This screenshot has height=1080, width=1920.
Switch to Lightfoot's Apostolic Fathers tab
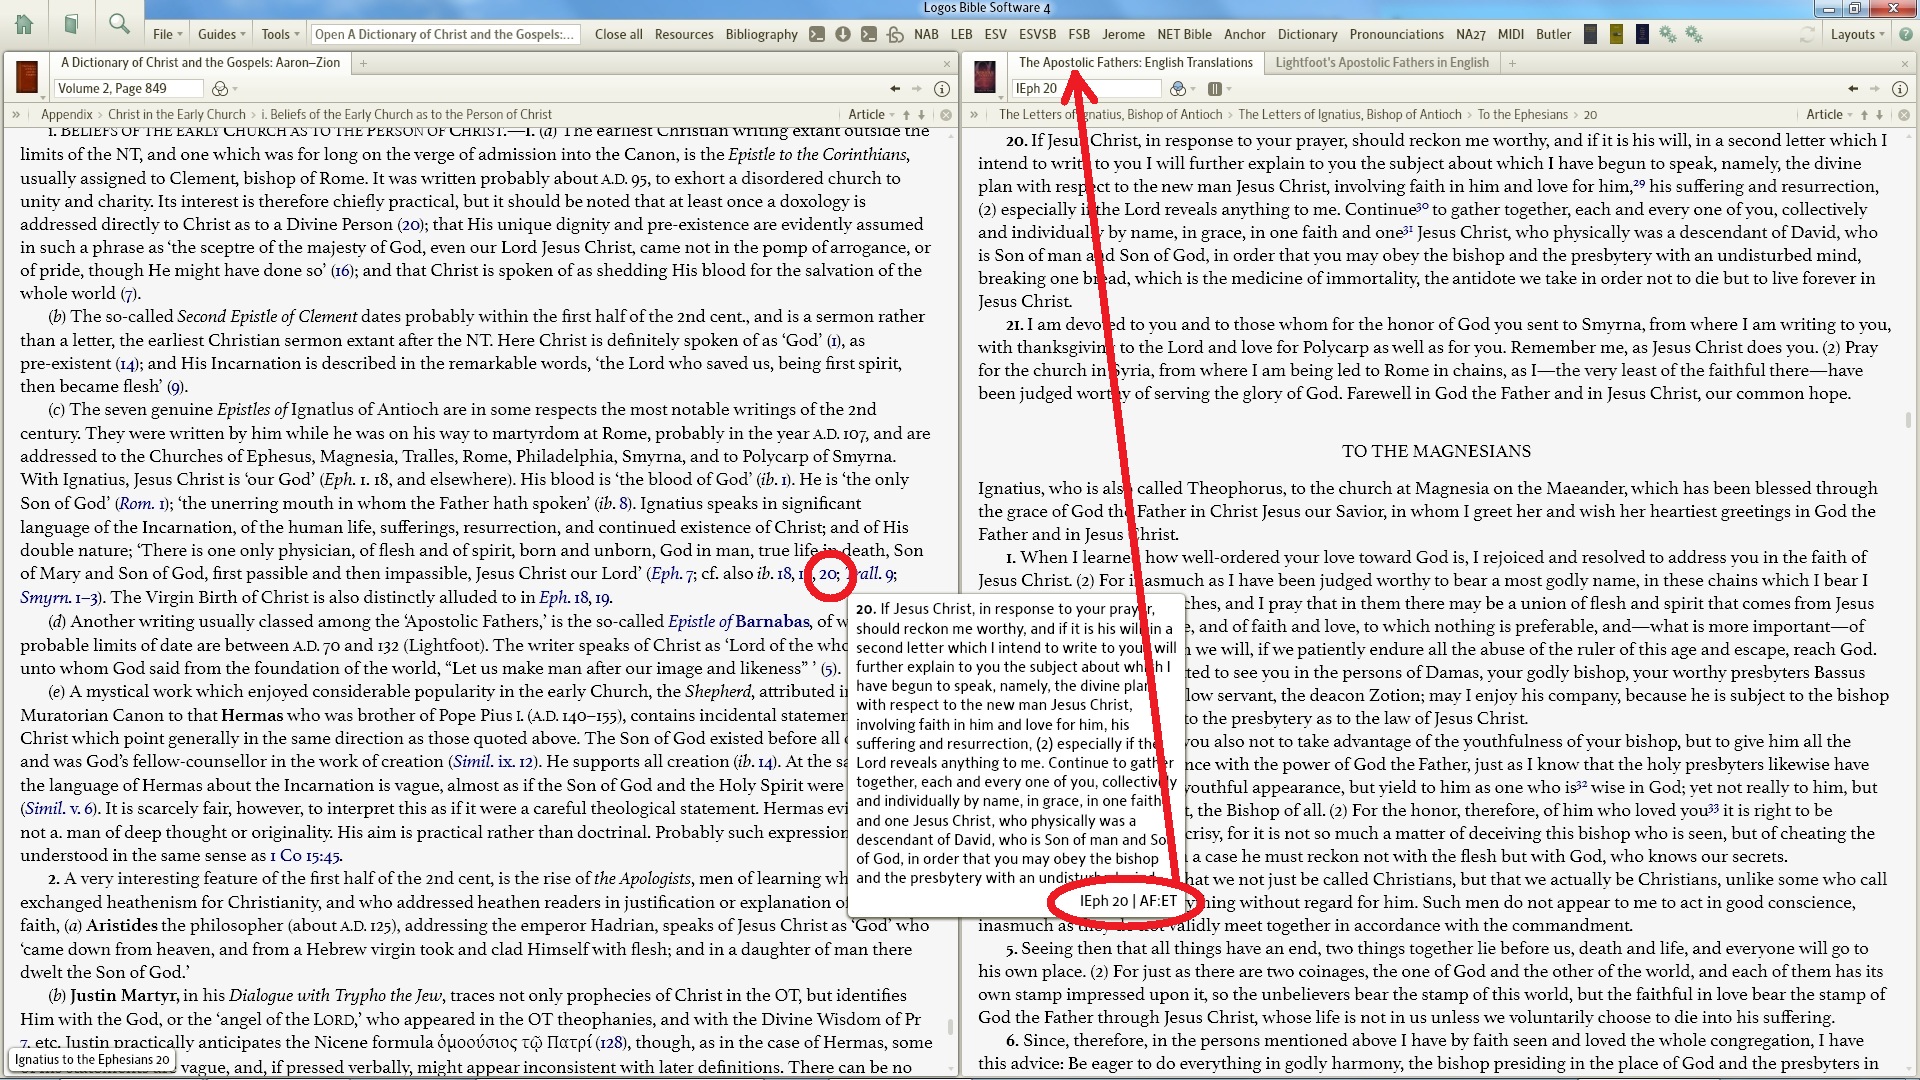[x=1381, y=63]
